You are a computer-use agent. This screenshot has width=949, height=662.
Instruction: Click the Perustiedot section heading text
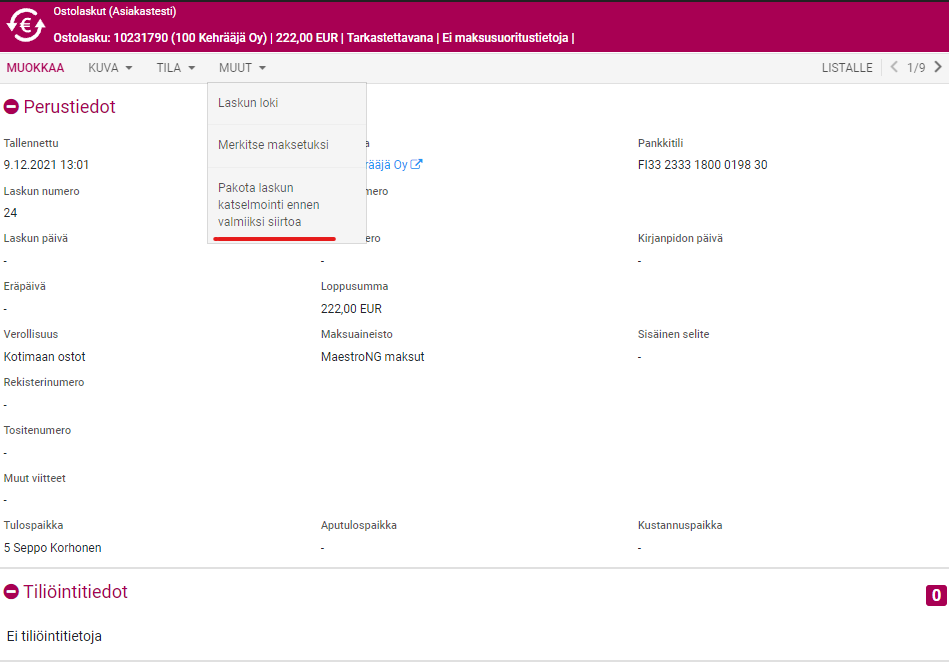click(69, 107)
